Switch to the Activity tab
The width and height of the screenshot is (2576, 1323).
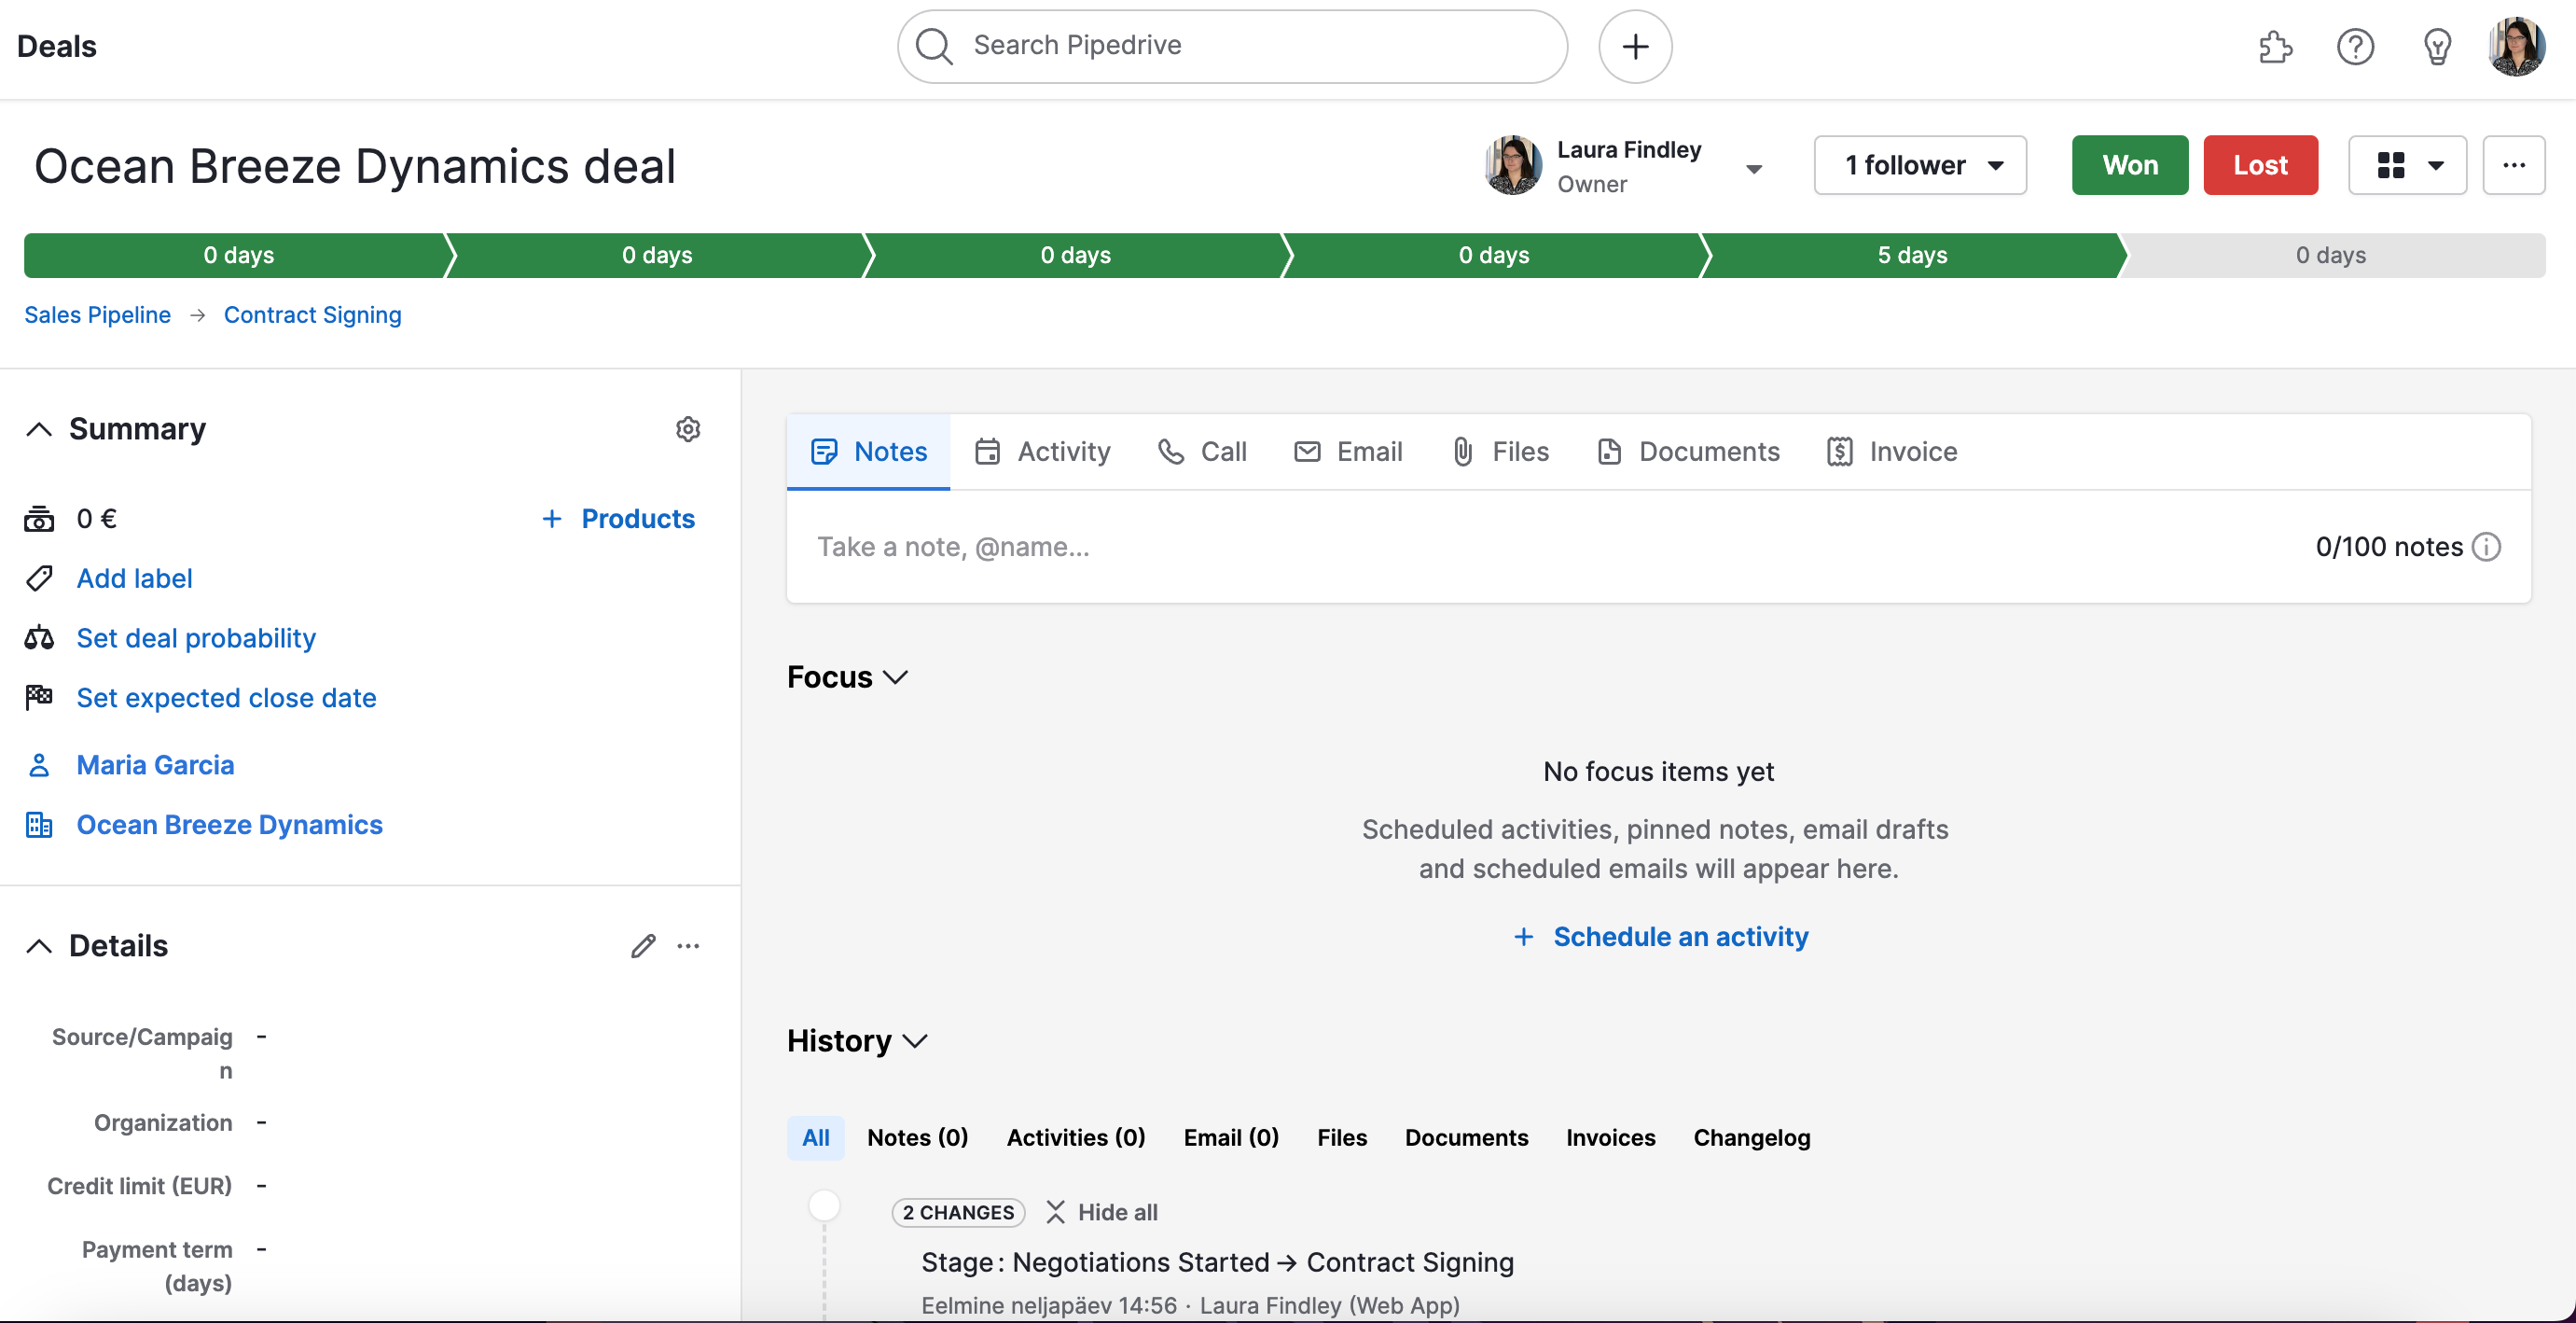pos(1043,452)
